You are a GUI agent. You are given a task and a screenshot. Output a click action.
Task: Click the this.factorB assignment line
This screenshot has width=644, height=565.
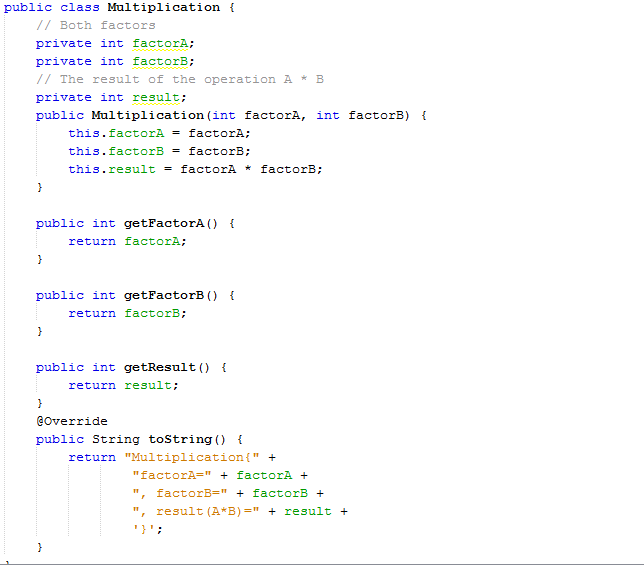click(x=159, y=151)
